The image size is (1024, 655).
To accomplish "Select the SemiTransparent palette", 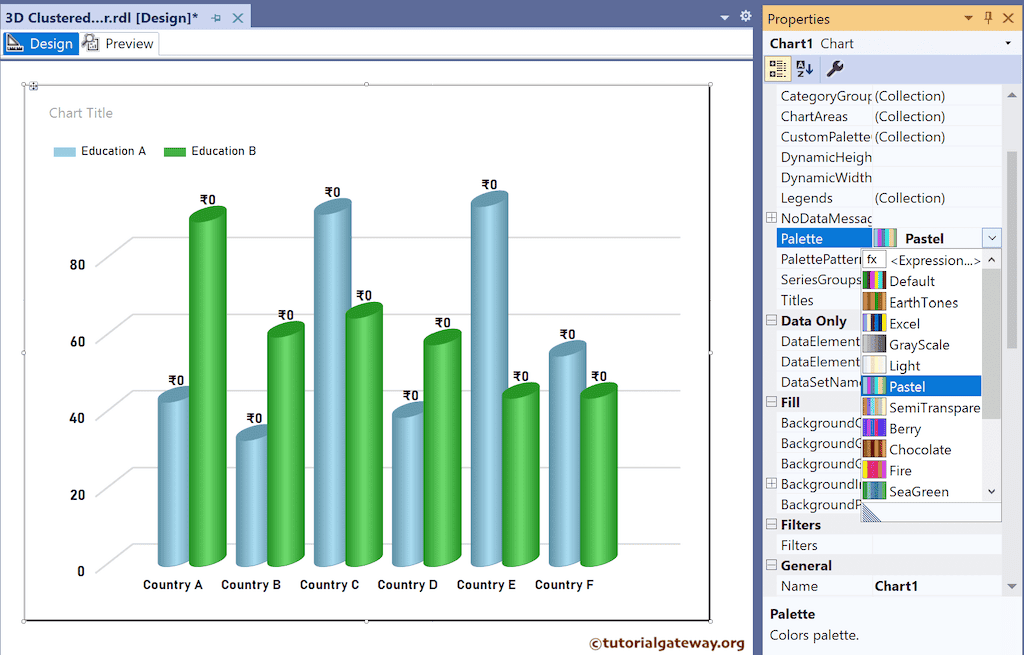I will (921, 407).
